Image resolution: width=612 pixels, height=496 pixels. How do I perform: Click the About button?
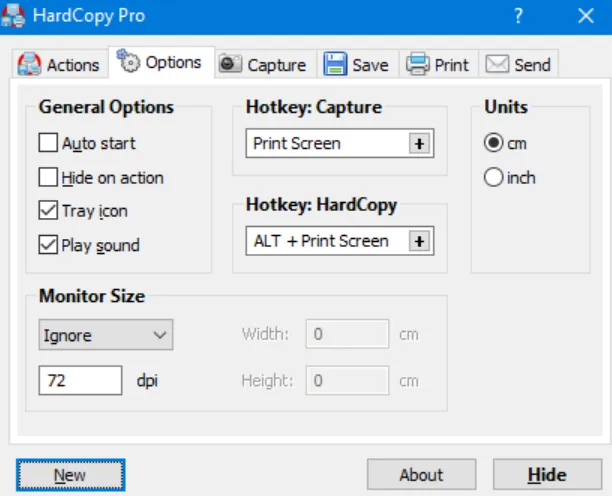point(422,475)
